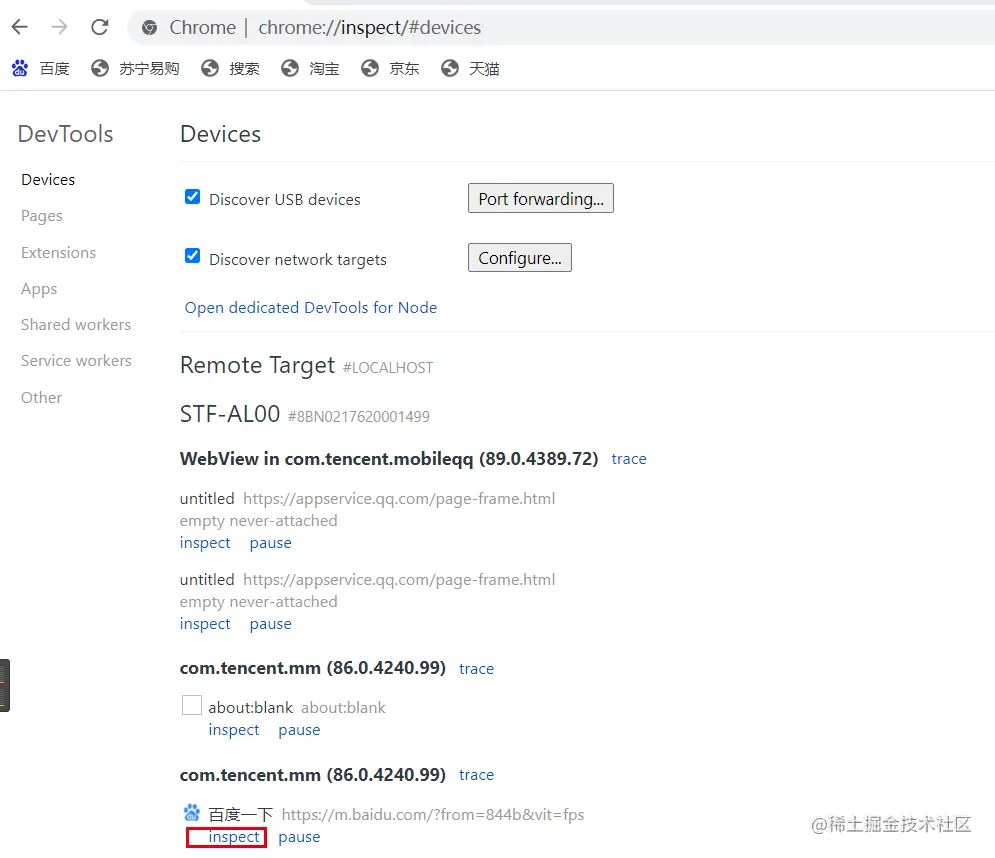Click the Port forwarding... button
The image size is (995, 858).
[541, 199]
